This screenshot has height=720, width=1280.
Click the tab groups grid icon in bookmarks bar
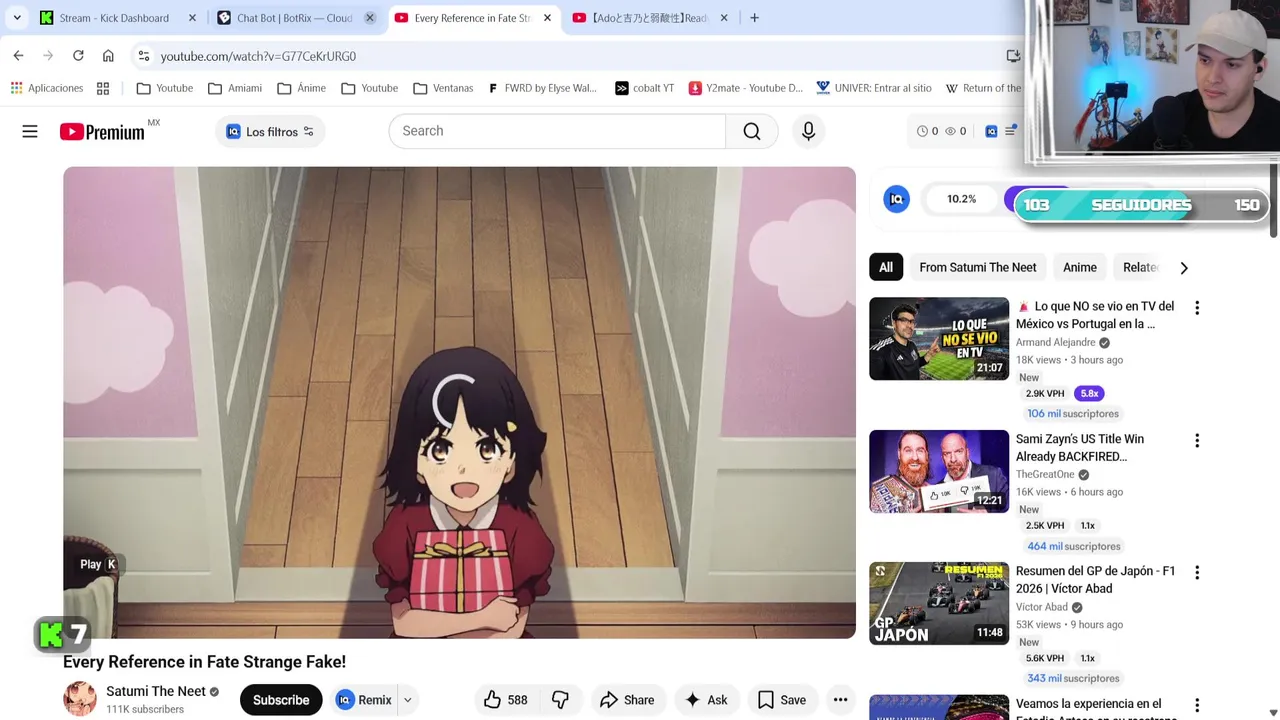[x=103, y=88]
